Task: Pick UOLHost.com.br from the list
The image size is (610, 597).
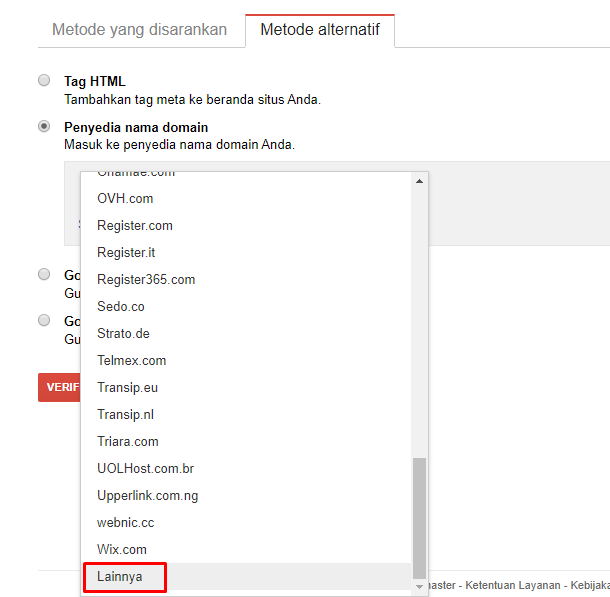Action: 145,468
